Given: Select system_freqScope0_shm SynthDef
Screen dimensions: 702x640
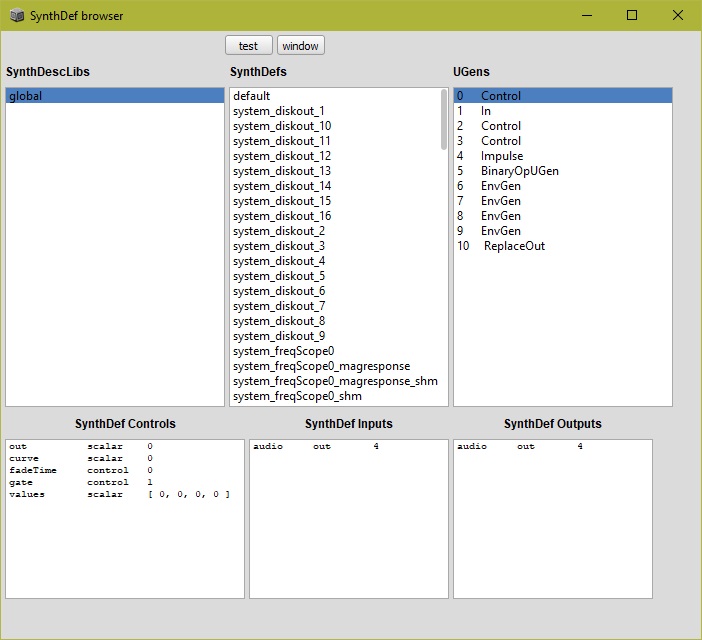Looking at the screenshot, I should pyautogui.click(x=335, y=396).
